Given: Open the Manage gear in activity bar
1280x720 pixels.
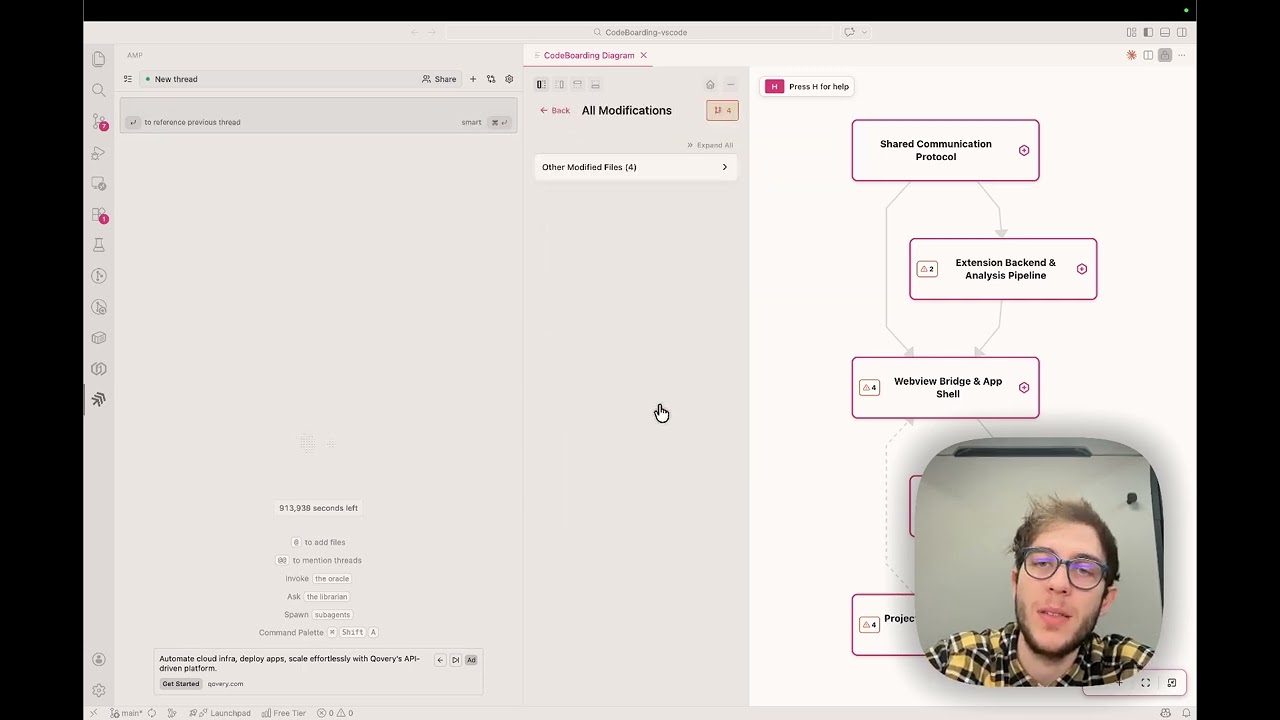Looking at the screenshot, I should pos(98,690).
